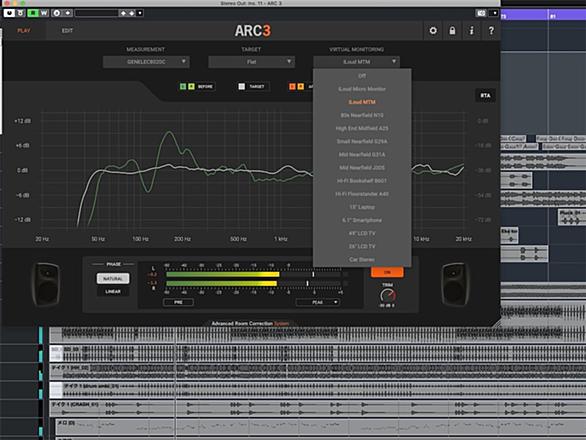
Task: Collapse Virtual Monitoring dropdown iLoud MTM
Action: 357,62
